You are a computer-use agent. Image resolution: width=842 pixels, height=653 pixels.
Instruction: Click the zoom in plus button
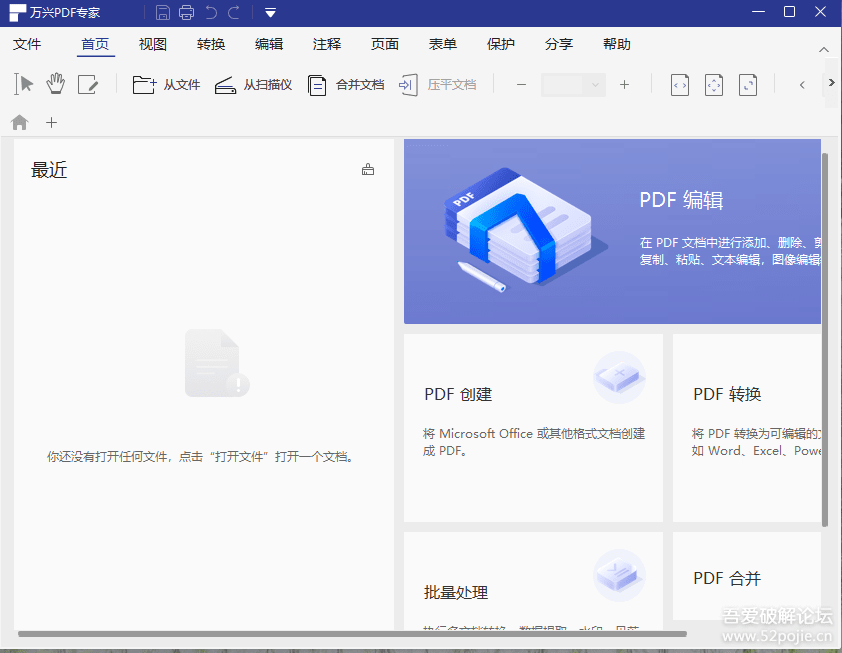[624, 85]
